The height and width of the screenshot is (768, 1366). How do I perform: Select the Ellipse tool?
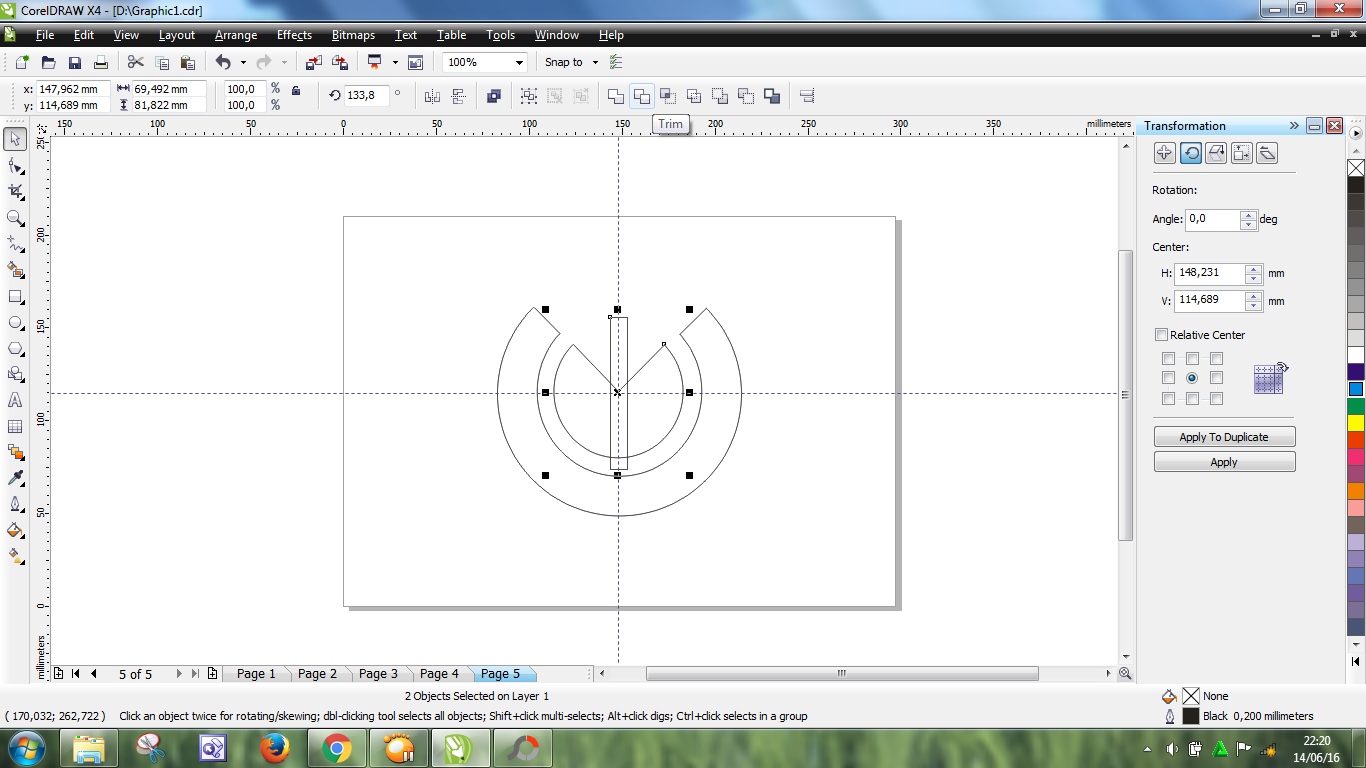[x=15, y=323]
